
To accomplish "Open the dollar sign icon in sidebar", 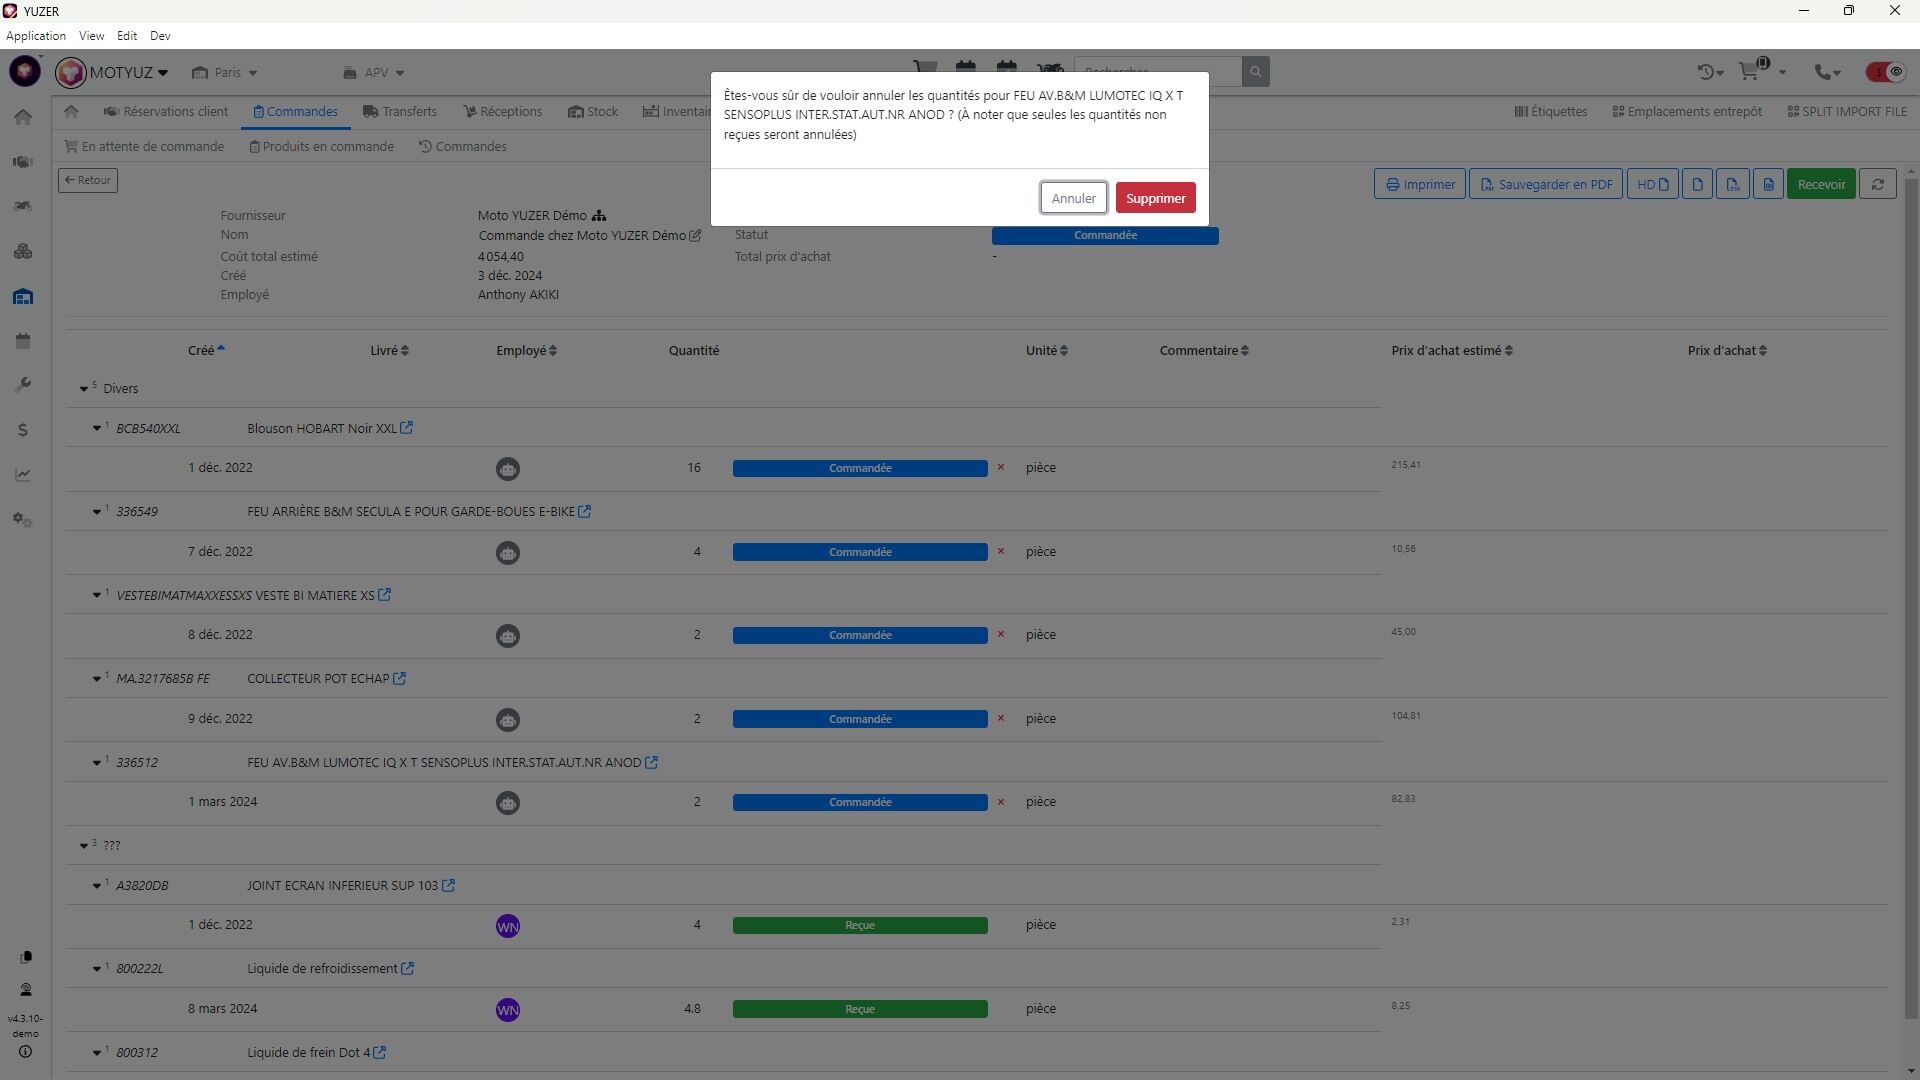I will [23, 430].
